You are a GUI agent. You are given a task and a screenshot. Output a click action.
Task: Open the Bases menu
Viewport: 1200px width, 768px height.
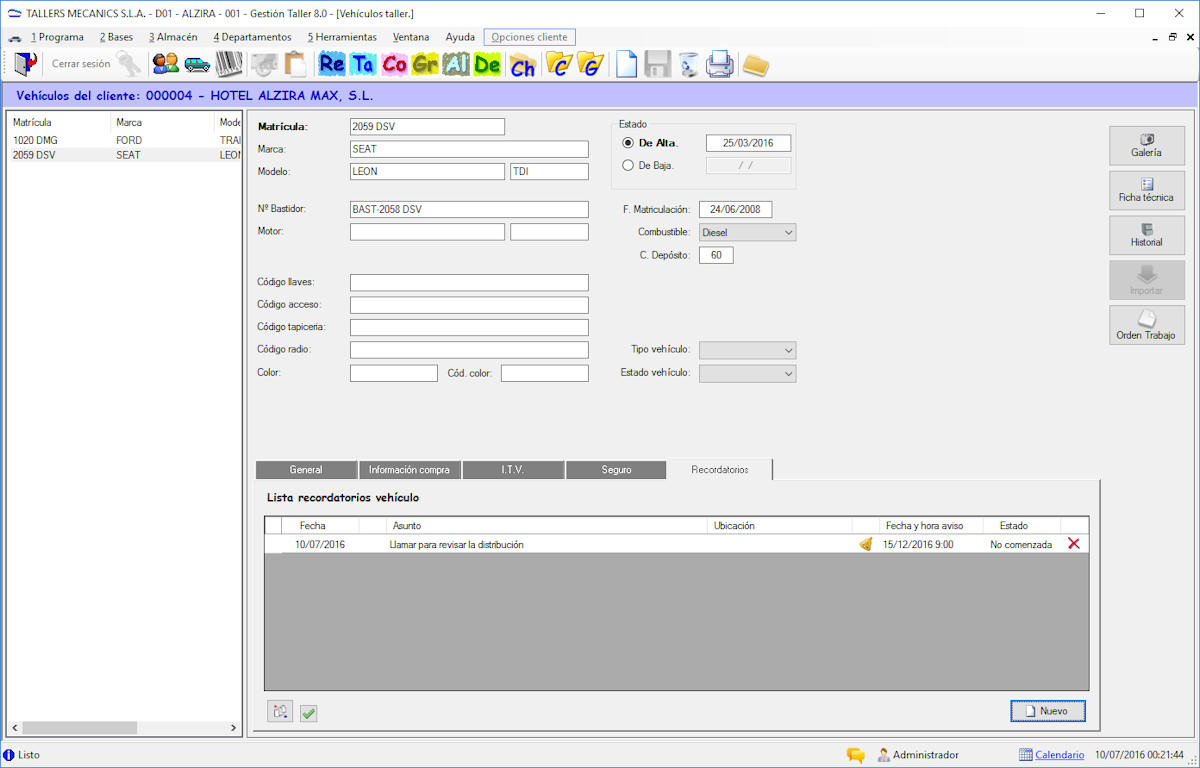point(116,37)
